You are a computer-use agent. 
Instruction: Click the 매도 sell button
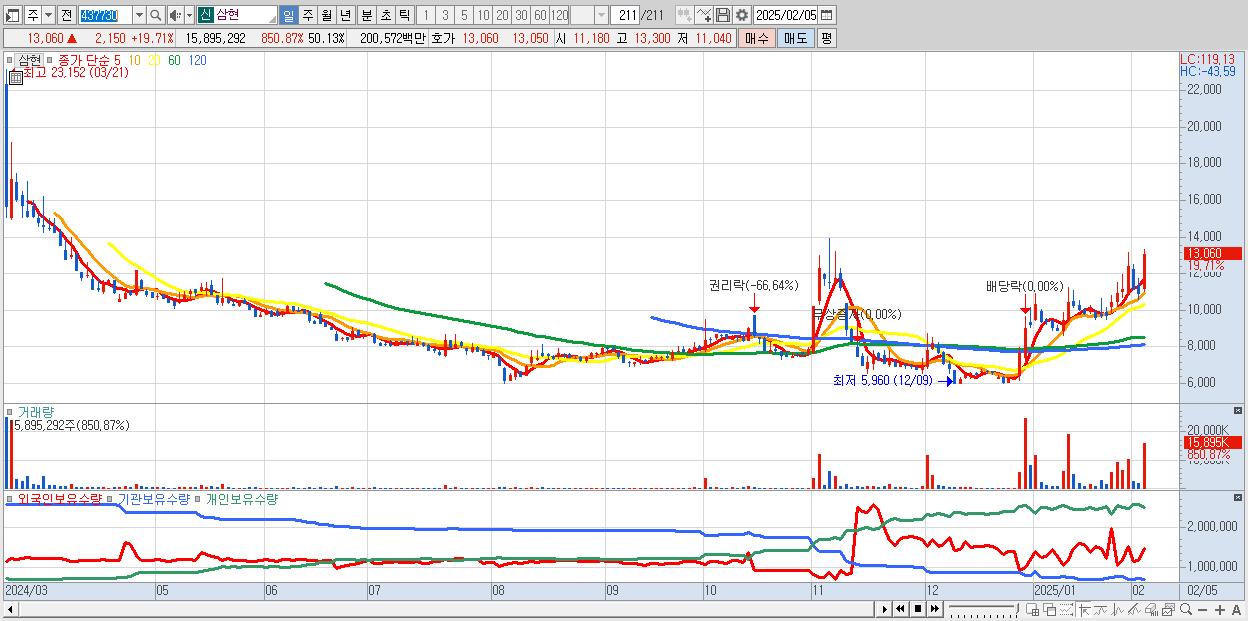click(794, 38)
